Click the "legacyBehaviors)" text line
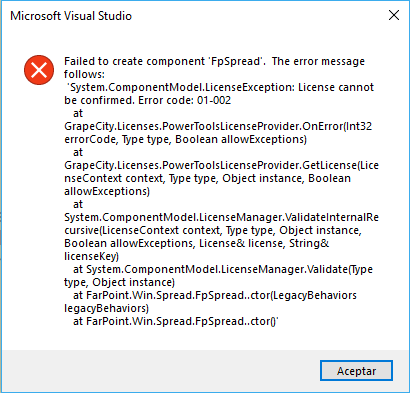 106,308
